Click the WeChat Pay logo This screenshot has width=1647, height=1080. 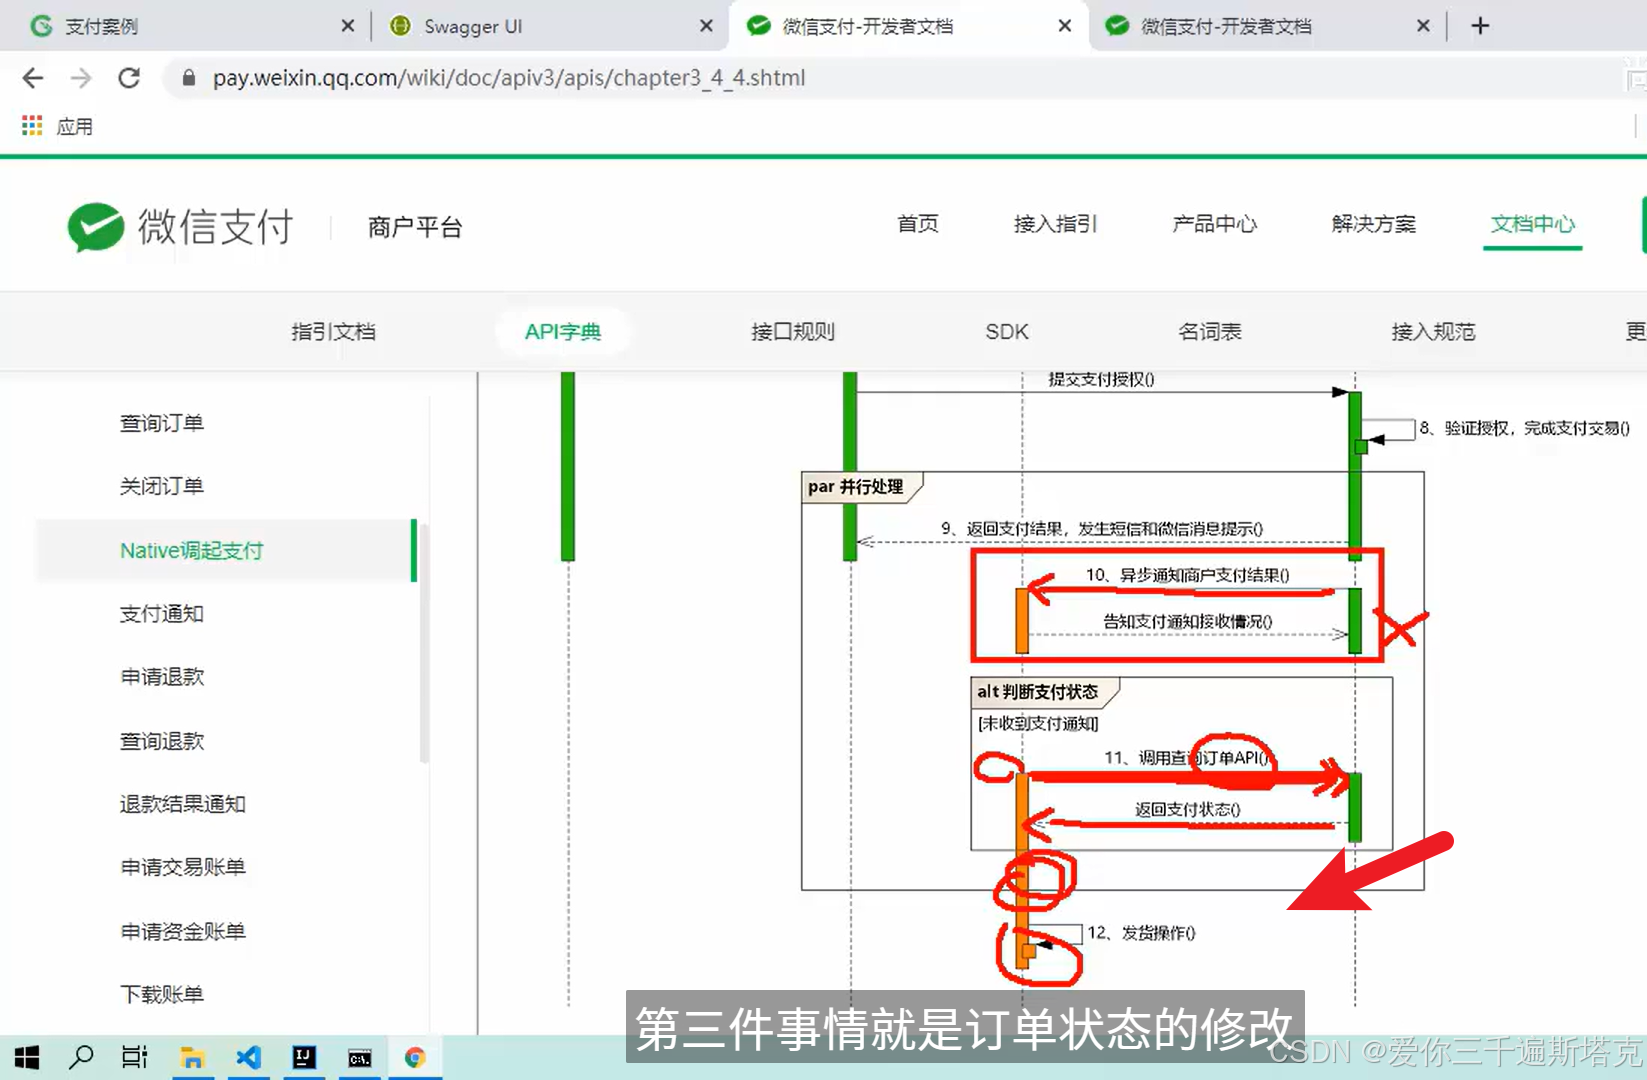click(x=180, y=227)
